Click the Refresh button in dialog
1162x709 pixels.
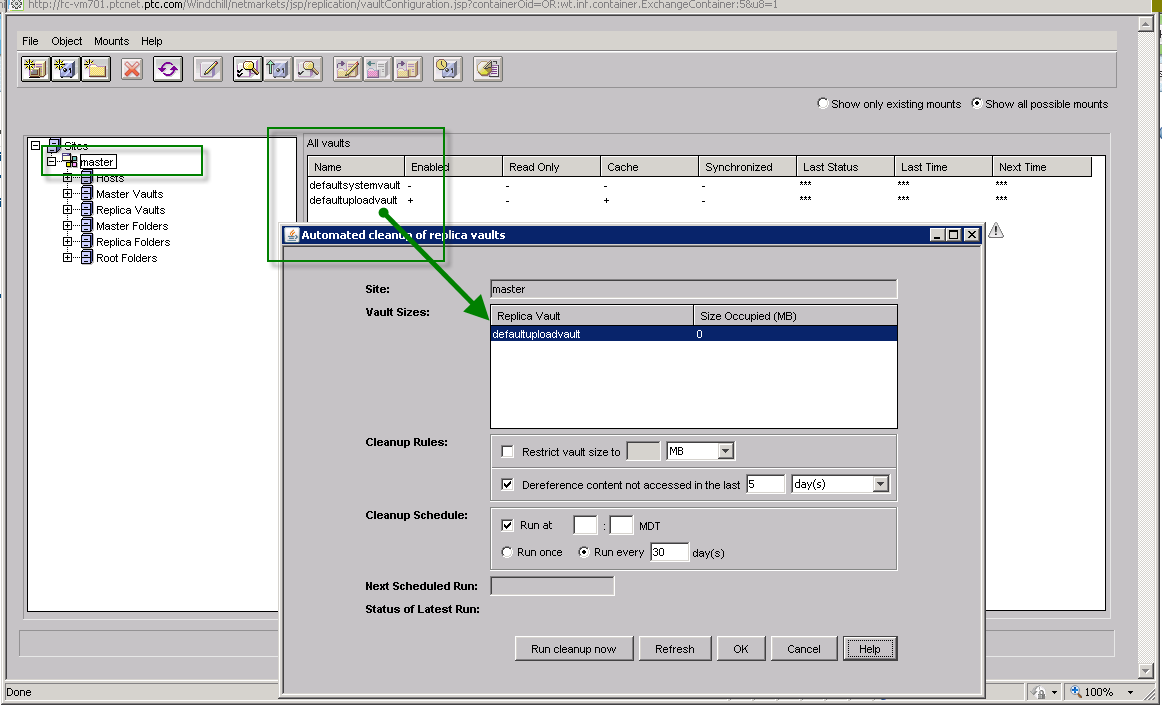point(674,649)
